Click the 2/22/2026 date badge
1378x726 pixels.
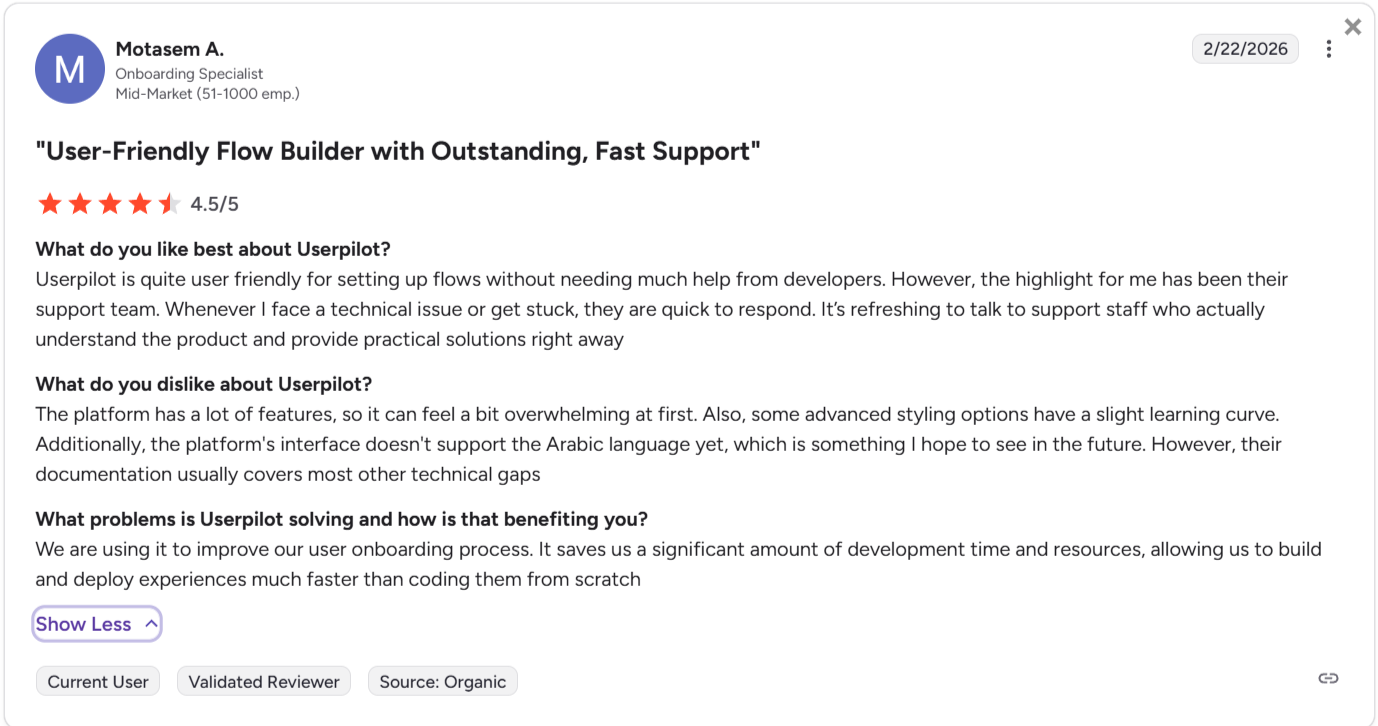click(1245, 49)
